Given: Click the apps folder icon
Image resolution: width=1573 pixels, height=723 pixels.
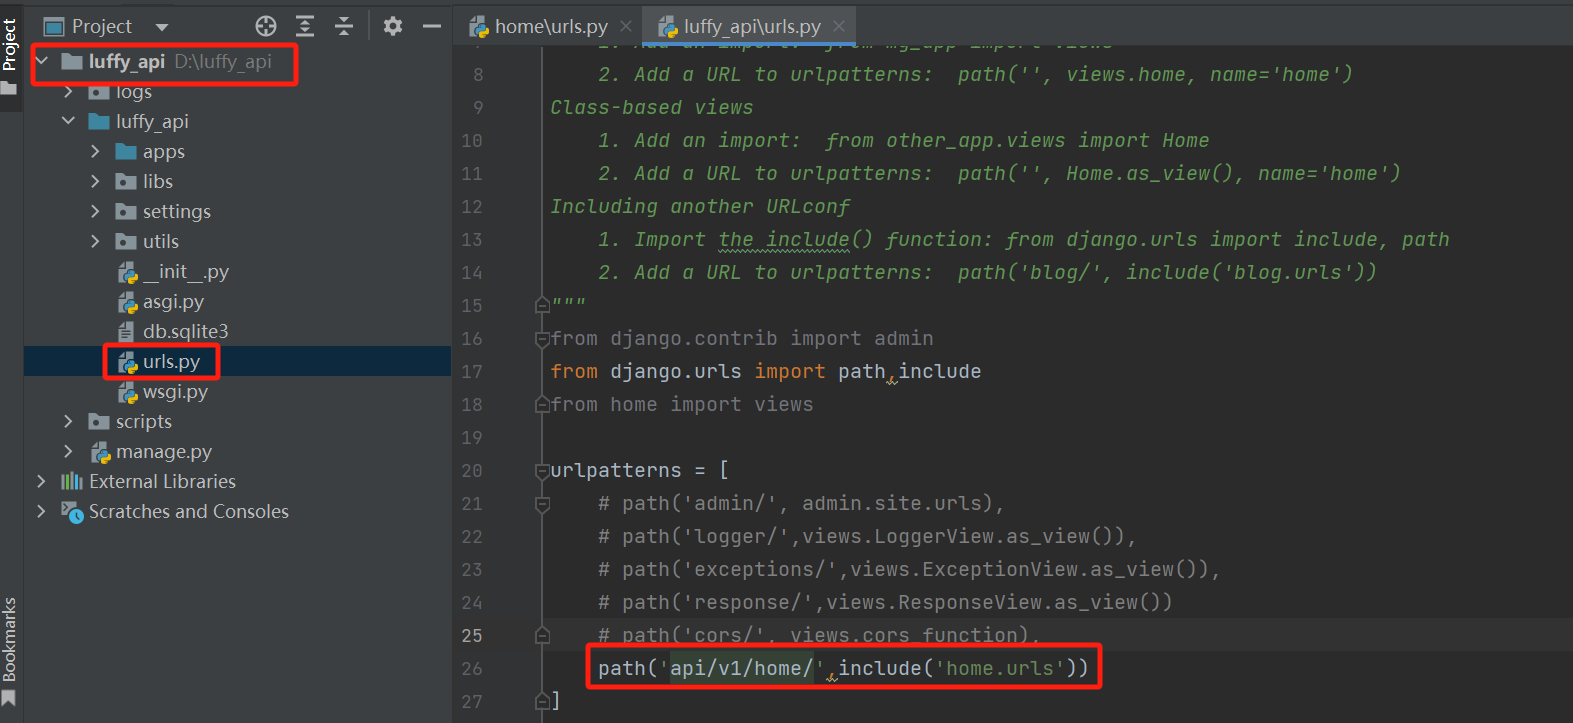Looking at the screenshot, I should [x=126, y=151].
